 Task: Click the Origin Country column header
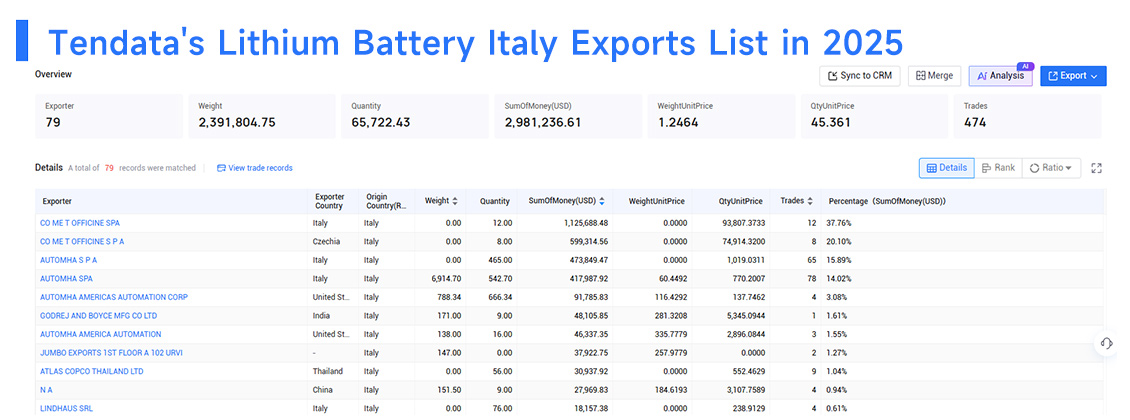[x=386, y=201]
